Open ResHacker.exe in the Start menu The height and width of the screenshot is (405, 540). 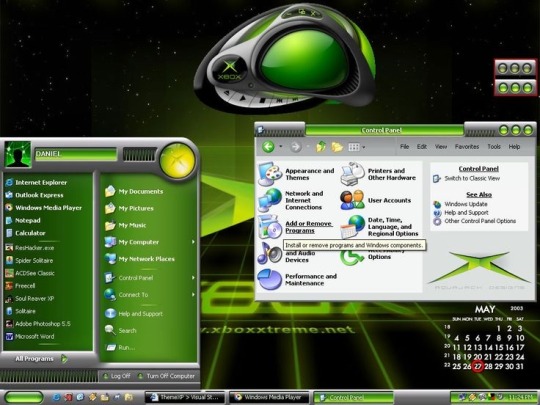tap(30, 248)
